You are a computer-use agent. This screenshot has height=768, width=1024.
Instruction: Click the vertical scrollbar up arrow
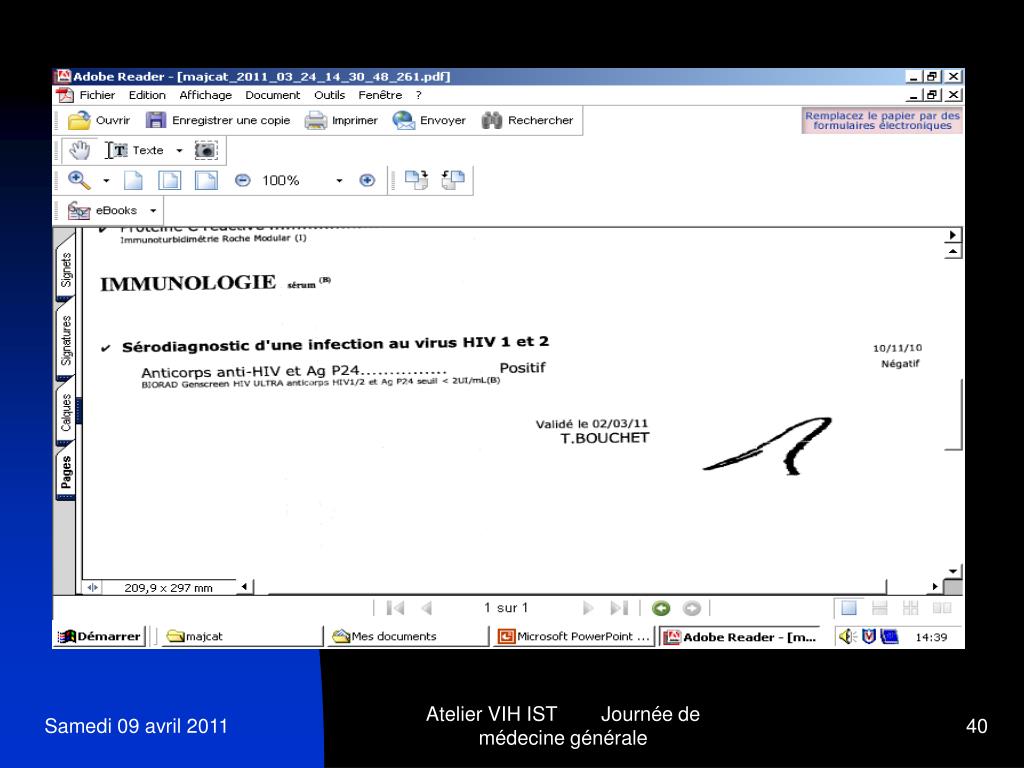coord(953,251)
